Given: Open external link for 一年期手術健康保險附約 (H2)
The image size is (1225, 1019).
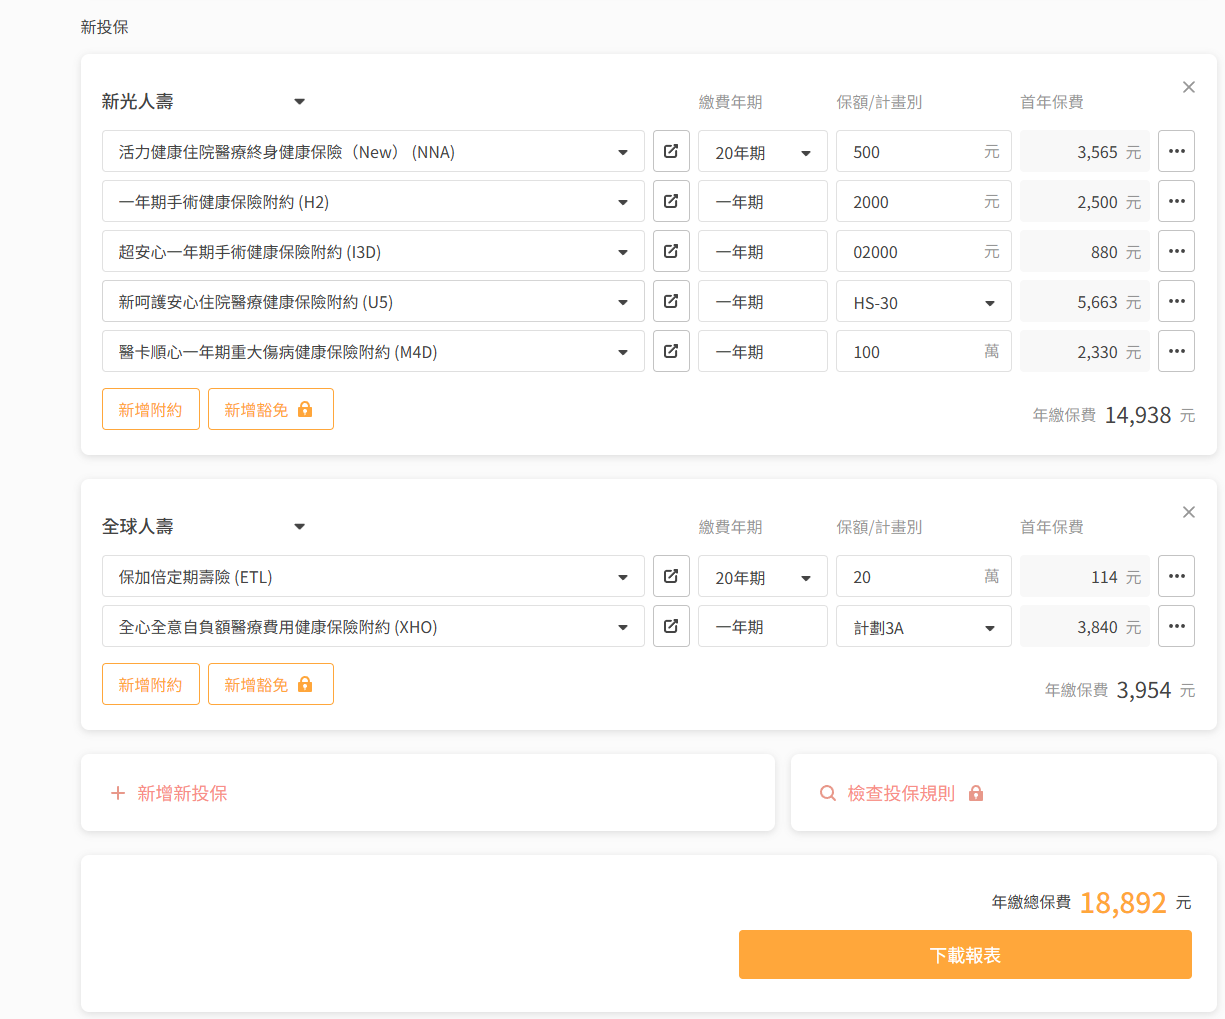Looking at the screenshot, I should coord(671,202).
